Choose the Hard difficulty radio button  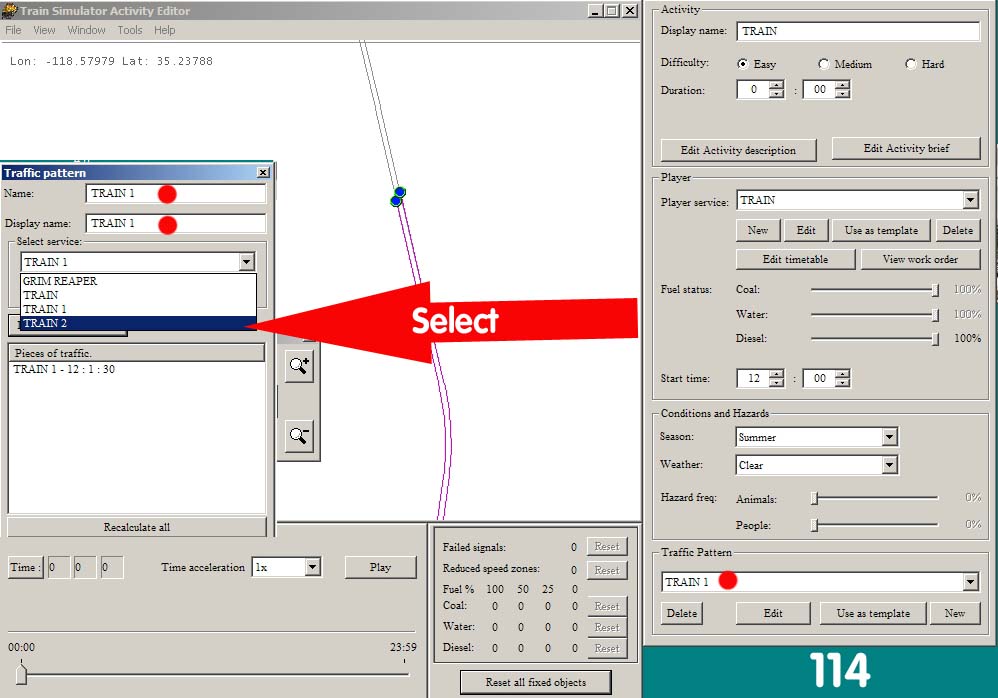point(910,64)
